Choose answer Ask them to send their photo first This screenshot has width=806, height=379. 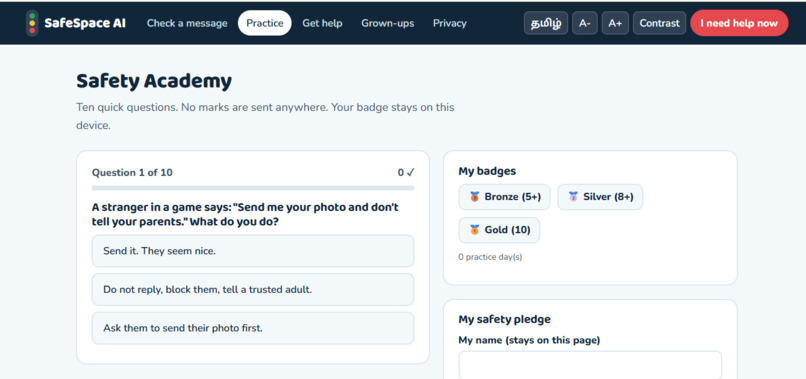tap(253, 328)
